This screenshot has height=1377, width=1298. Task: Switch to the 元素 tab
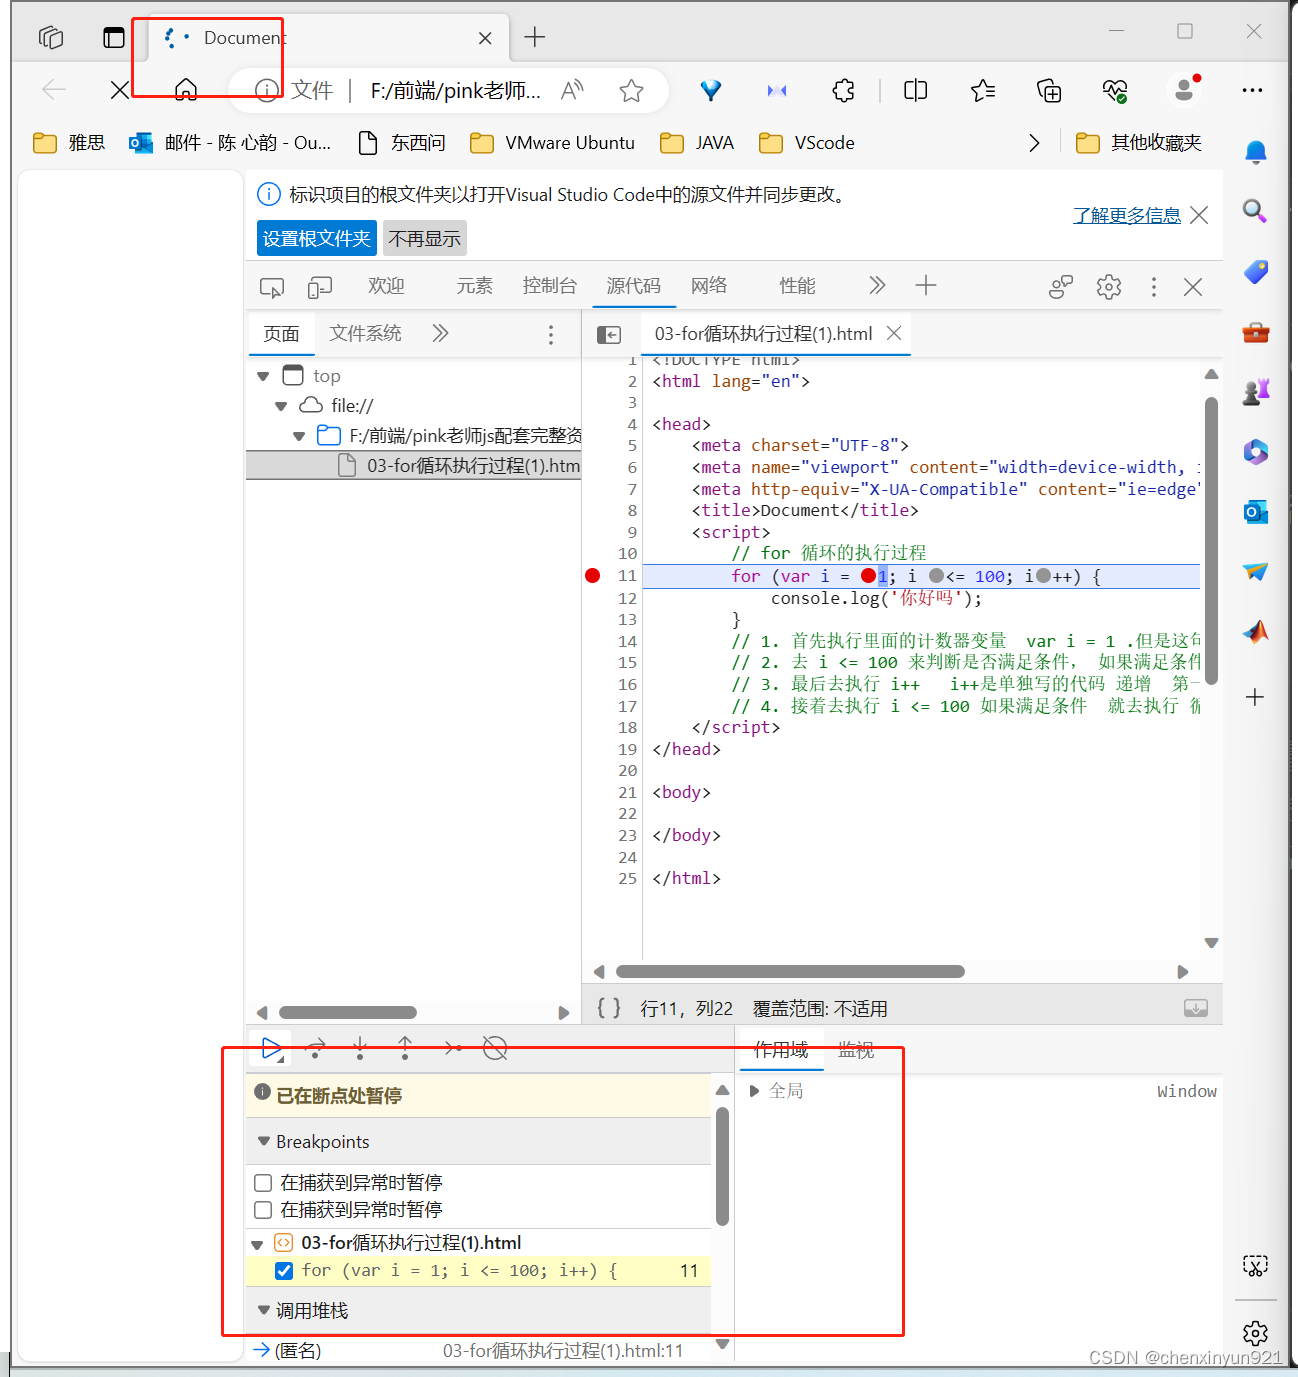tap(474, 286)
